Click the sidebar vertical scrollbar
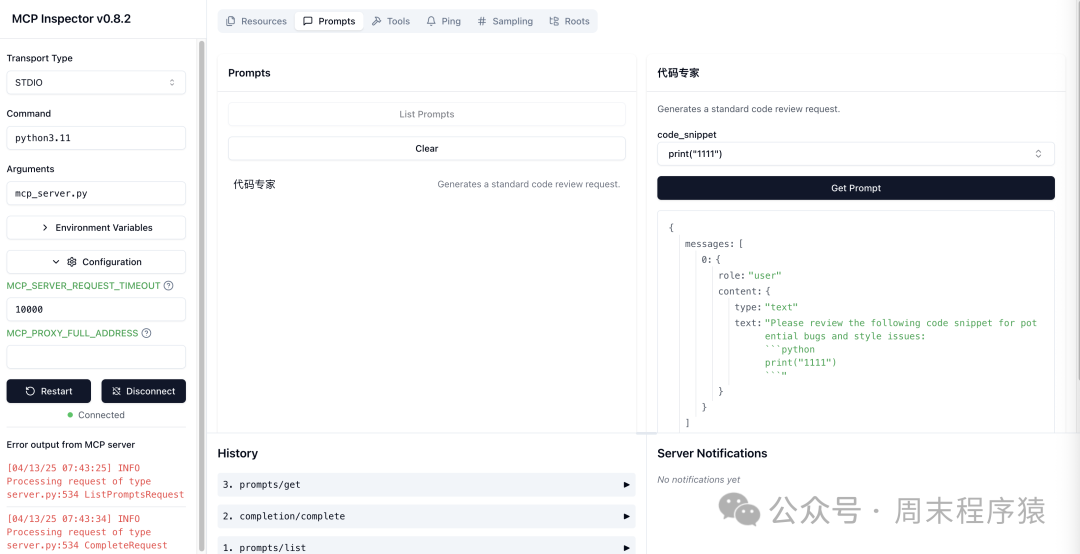Viewport: 1080px width, 554px height. click(x=202, y=296)
